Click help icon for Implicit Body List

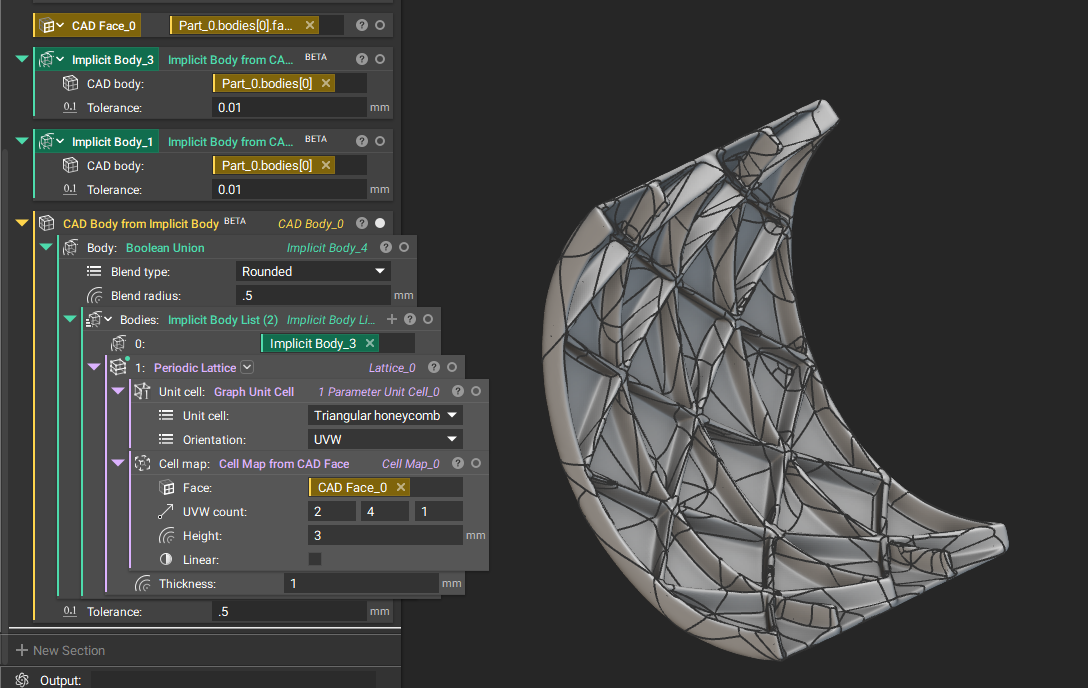point(410,319)
